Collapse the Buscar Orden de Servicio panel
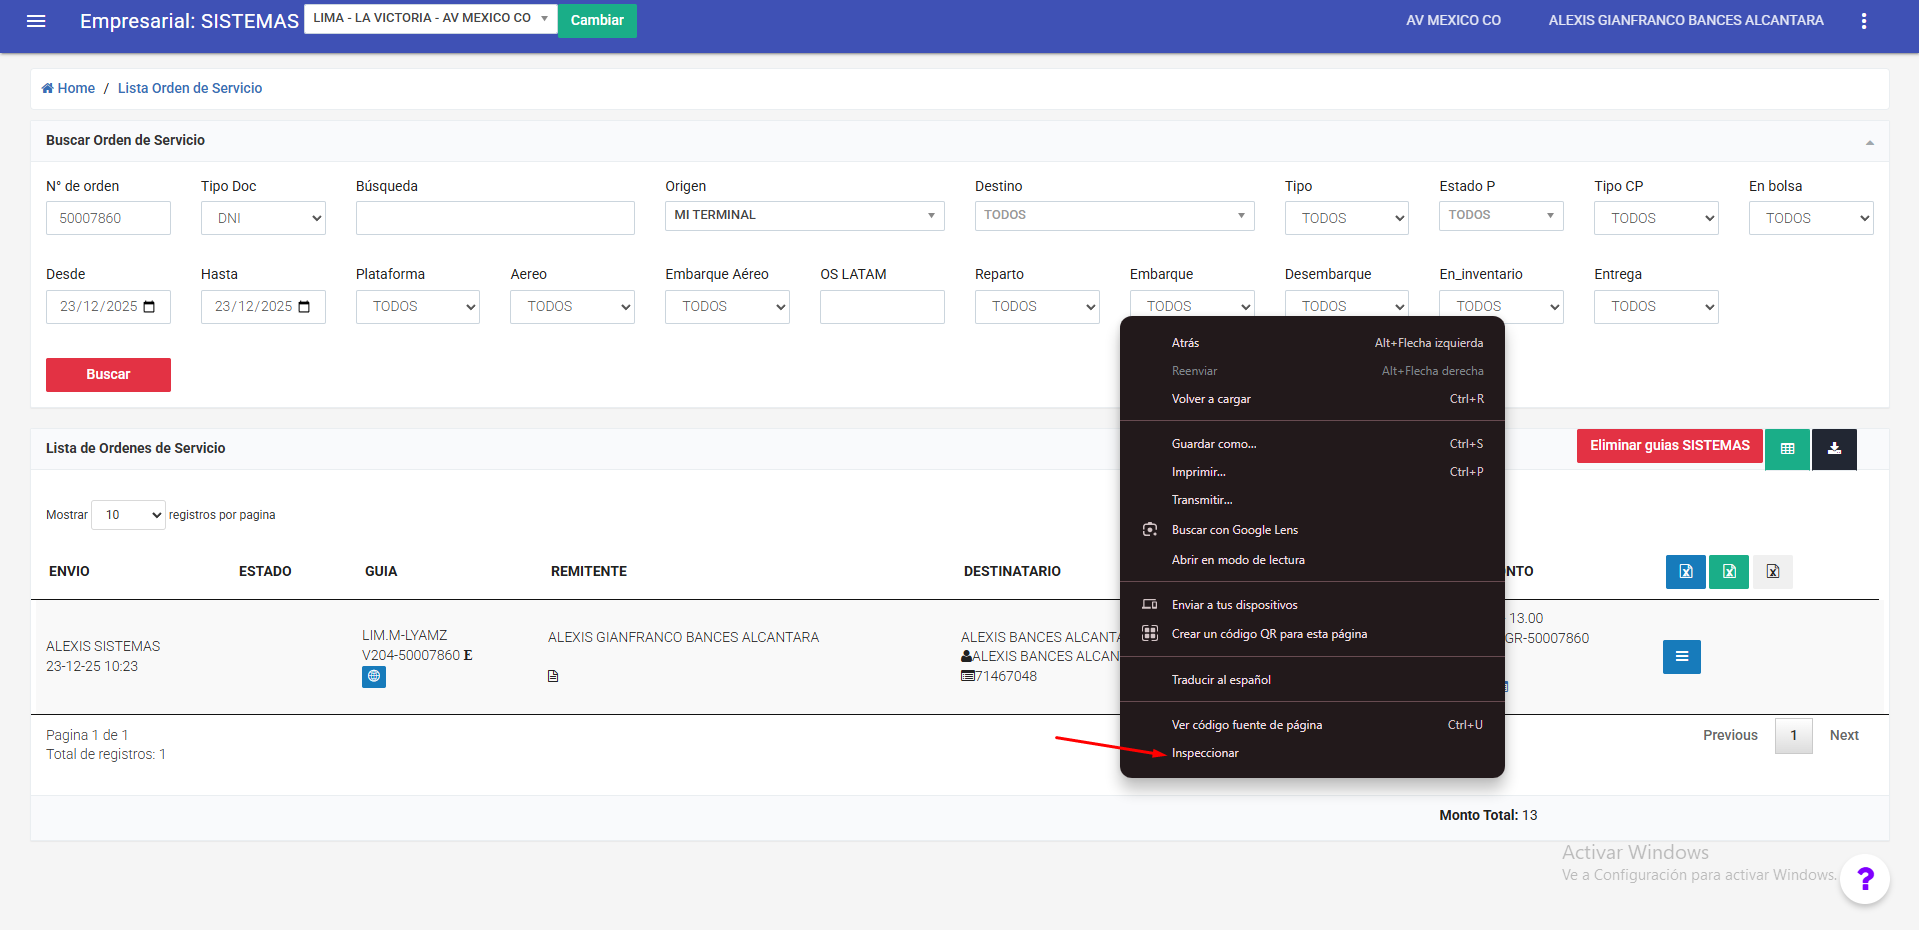 [1869, 142]
